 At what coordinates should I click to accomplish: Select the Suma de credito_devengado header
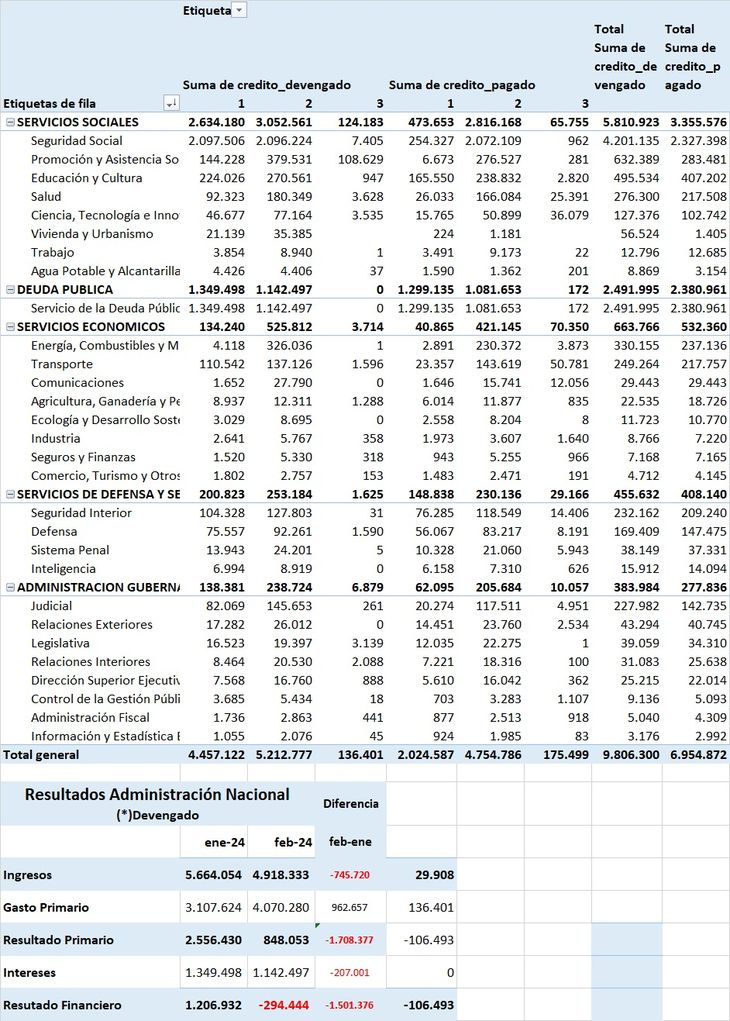coord(266,85)
